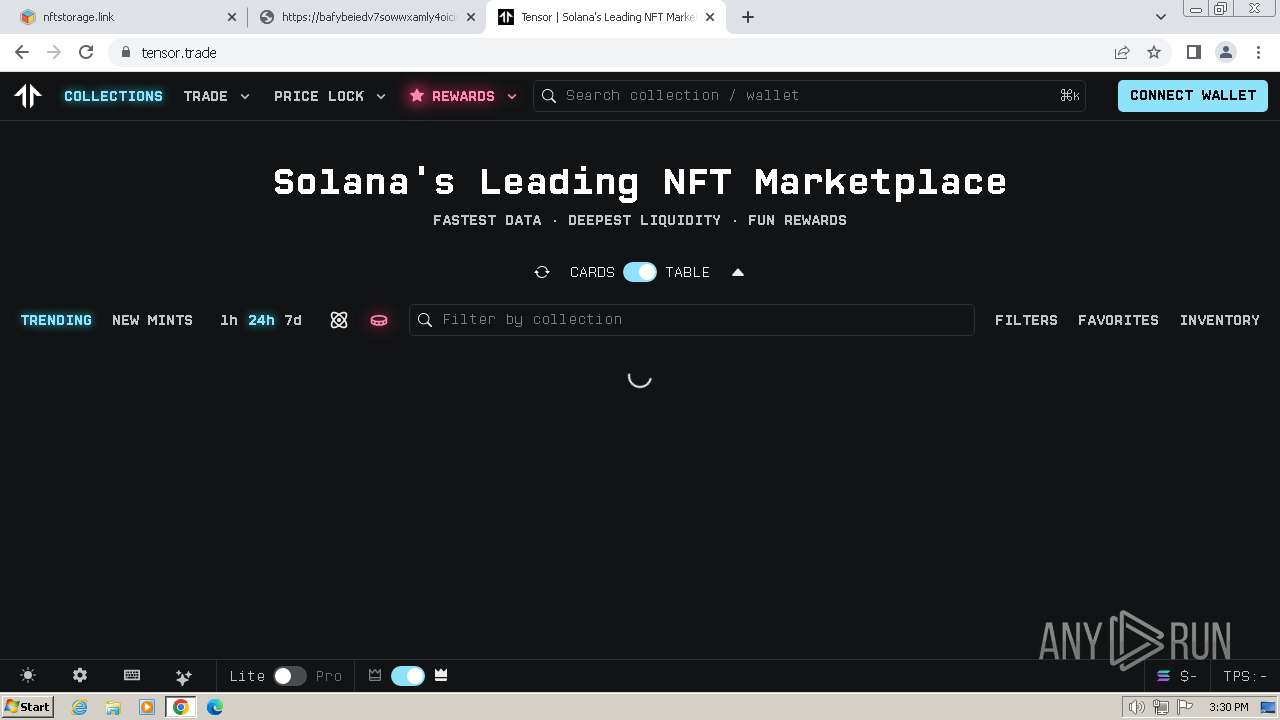1280x720 pixels.
Task: Open the COLLECTIONS nav item
Action: [113, 96]
